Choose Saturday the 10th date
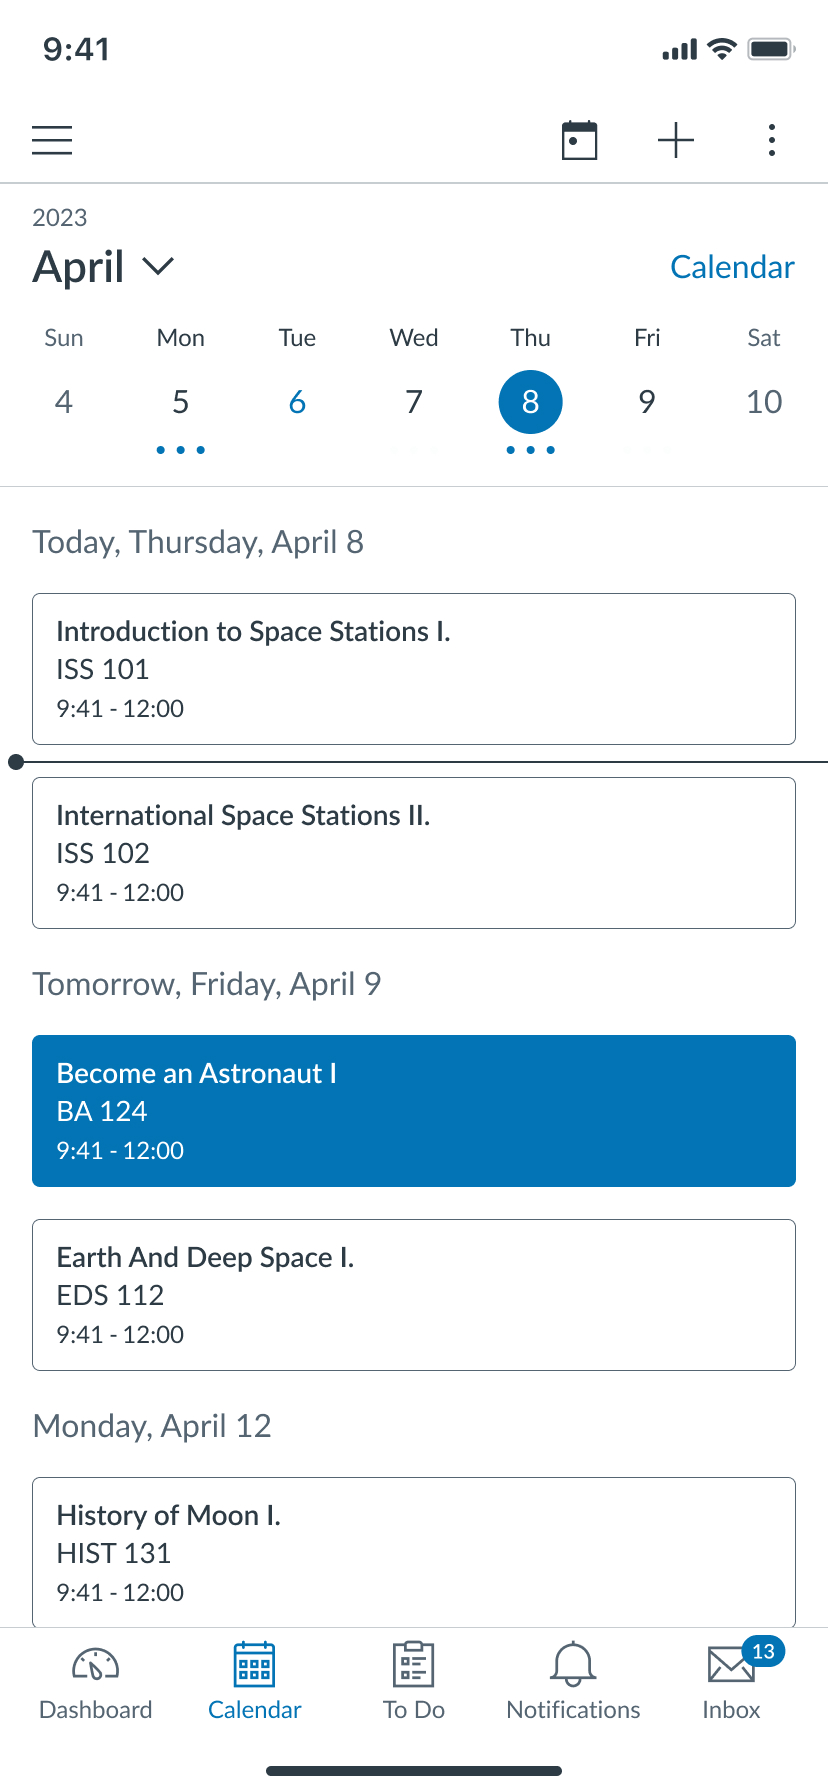Screen dimensions: 828x1792 [x=764, y=402]
